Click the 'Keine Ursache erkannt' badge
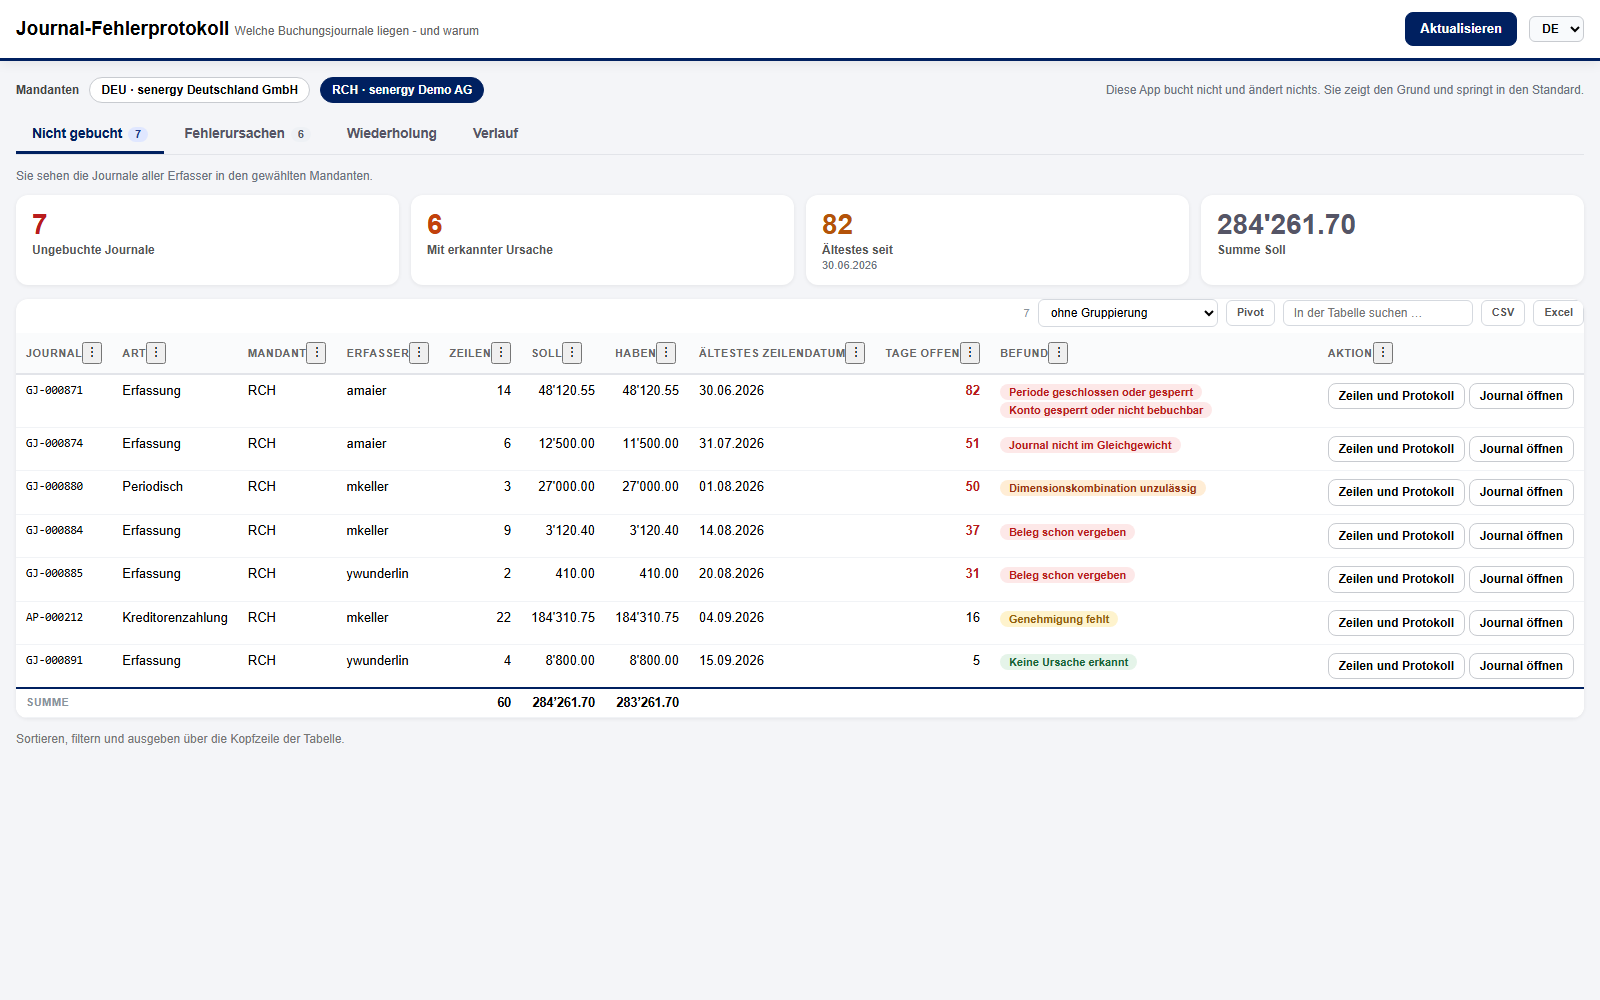Screen dimensions: 1600x1000 [x=1068, y=662]
